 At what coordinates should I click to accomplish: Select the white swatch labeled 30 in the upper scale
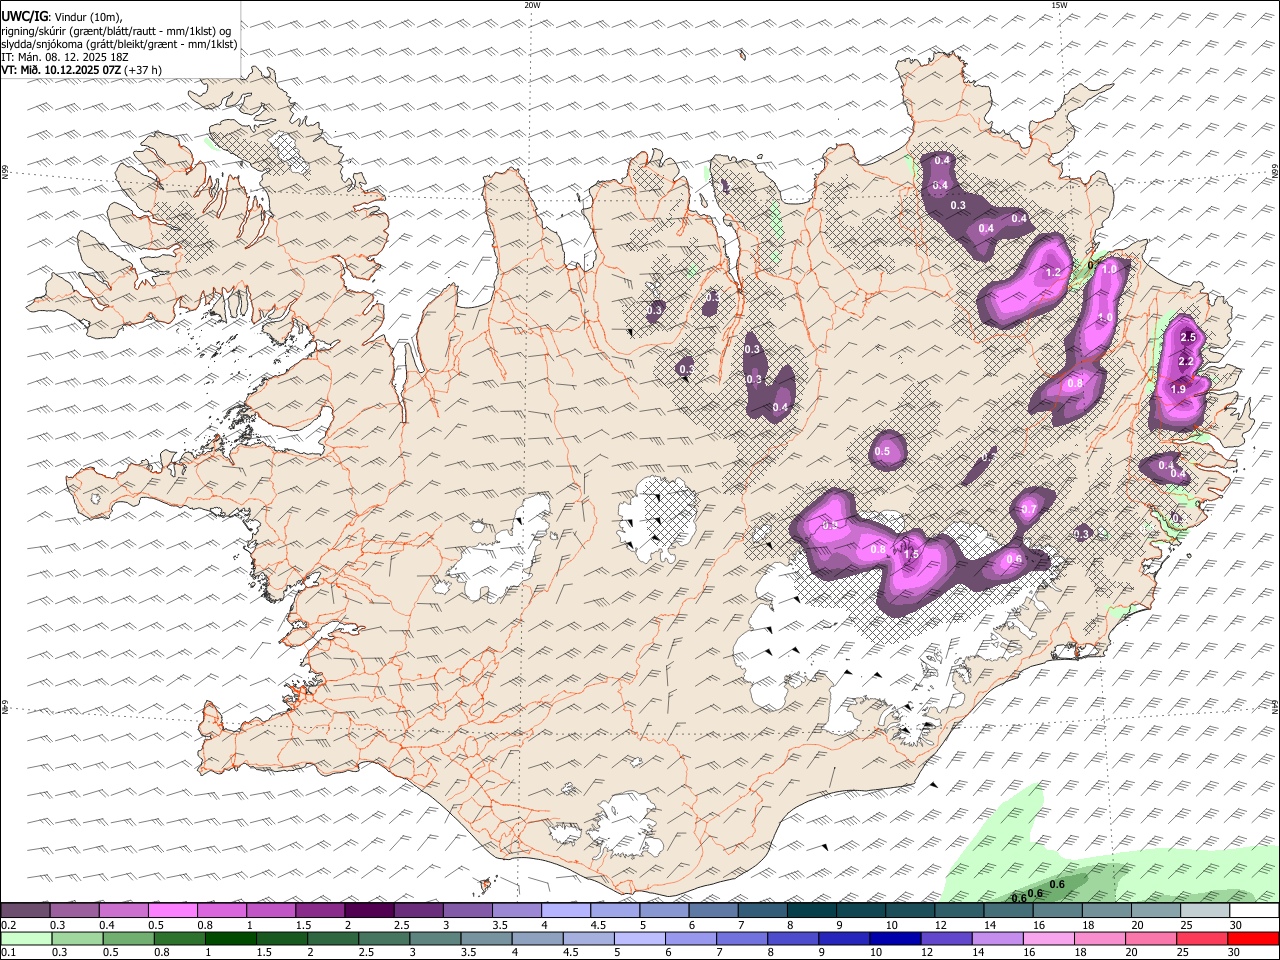click(1254, 911)
